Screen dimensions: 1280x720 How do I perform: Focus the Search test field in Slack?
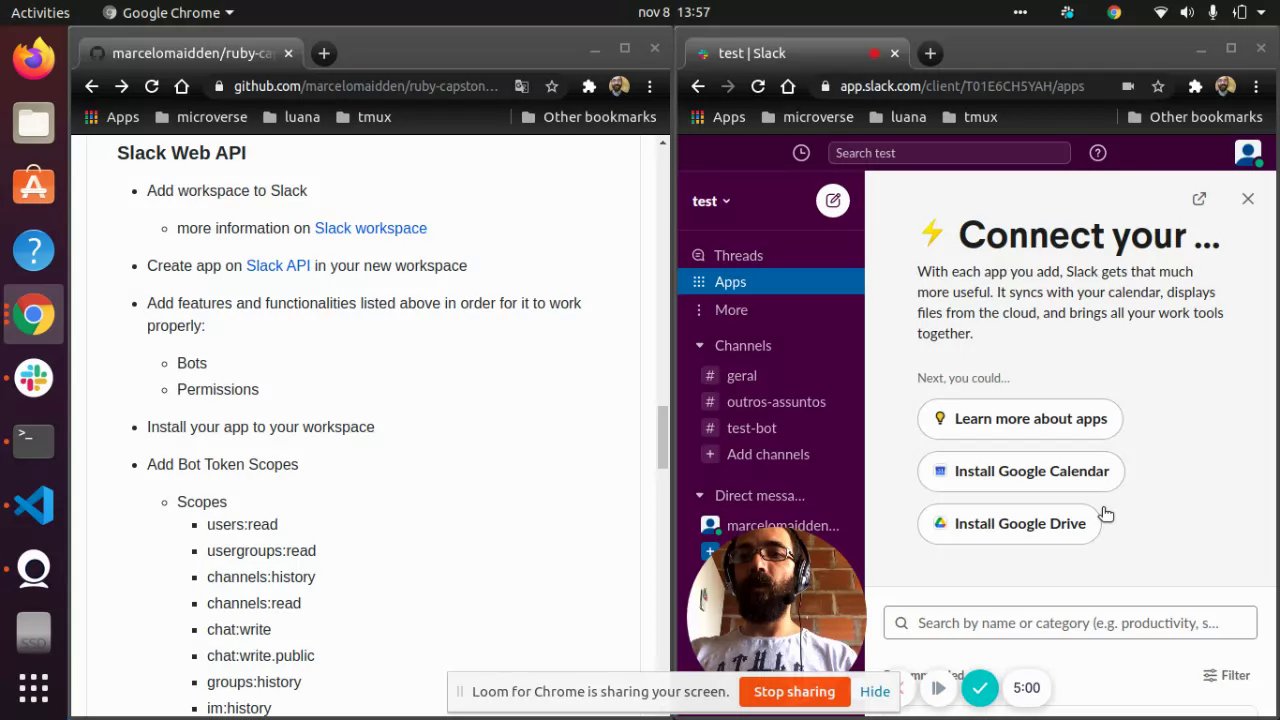(x=949, y=153)
